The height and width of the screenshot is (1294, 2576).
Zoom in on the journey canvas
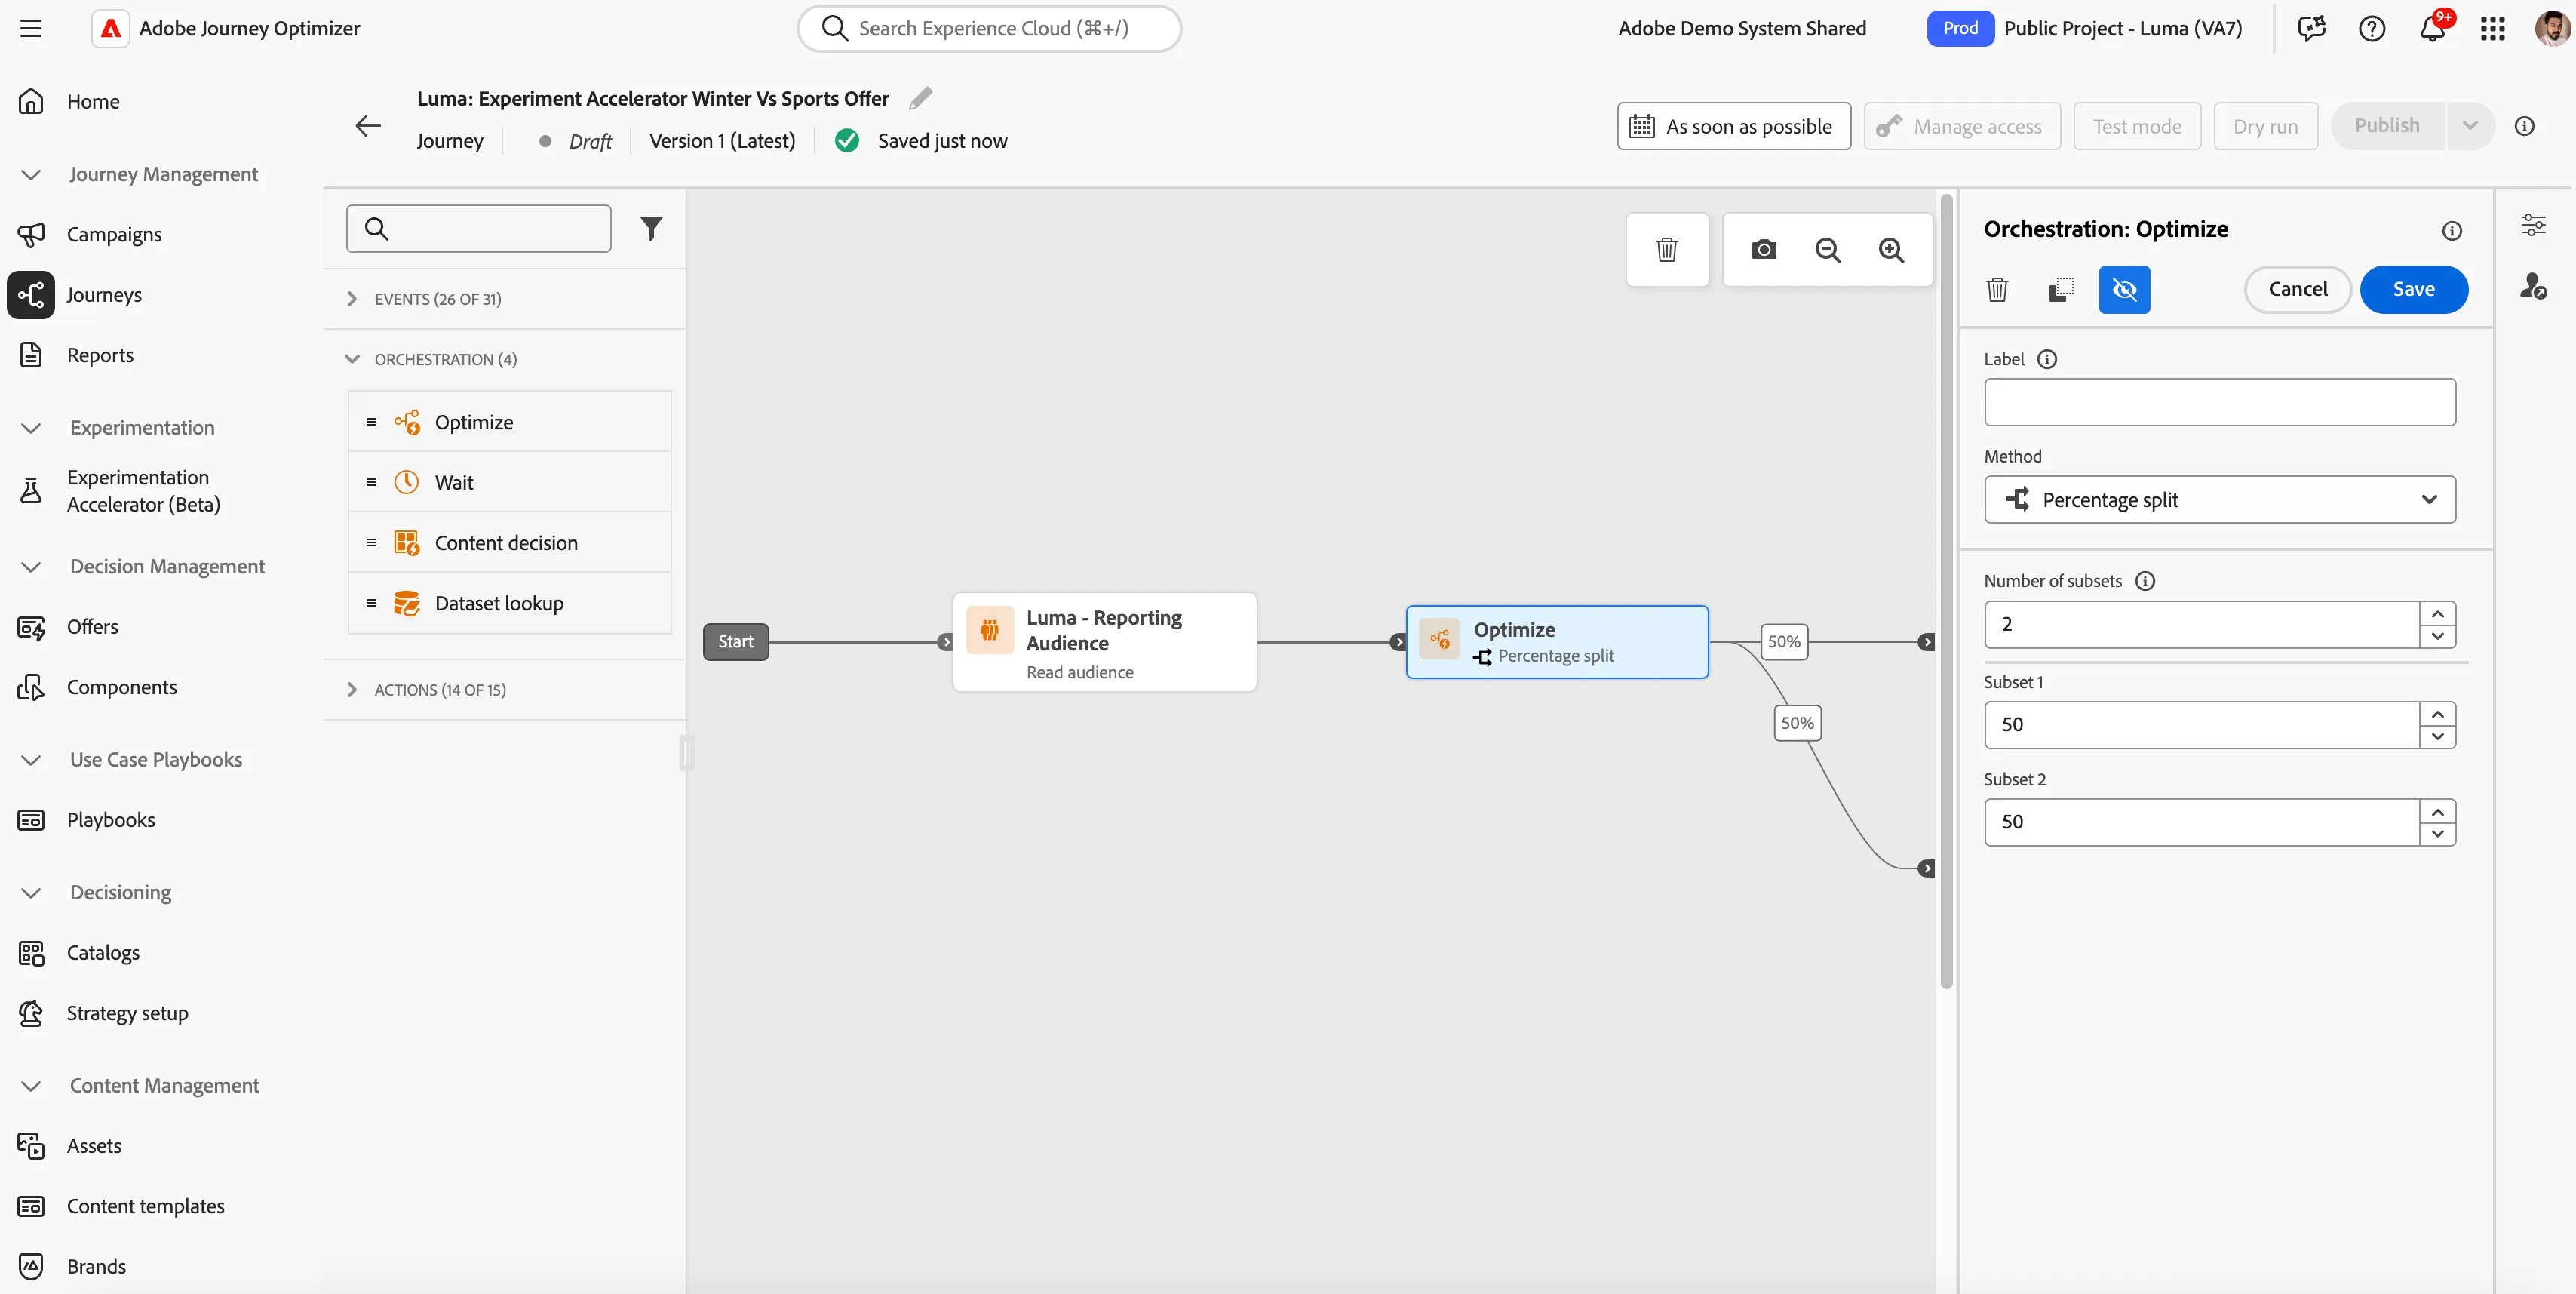click(1890, 250)
